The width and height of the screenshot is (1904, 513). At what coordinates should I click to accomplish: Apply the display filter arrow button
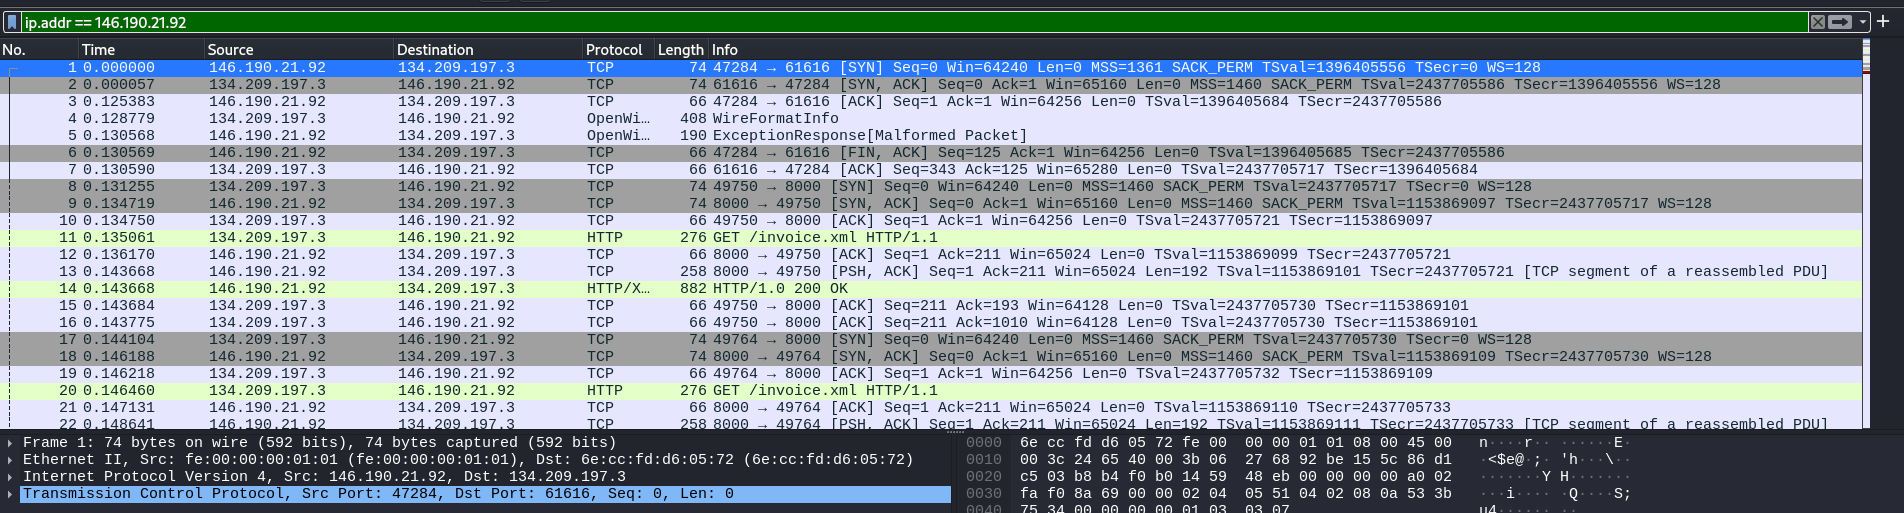pos(1840,22)
